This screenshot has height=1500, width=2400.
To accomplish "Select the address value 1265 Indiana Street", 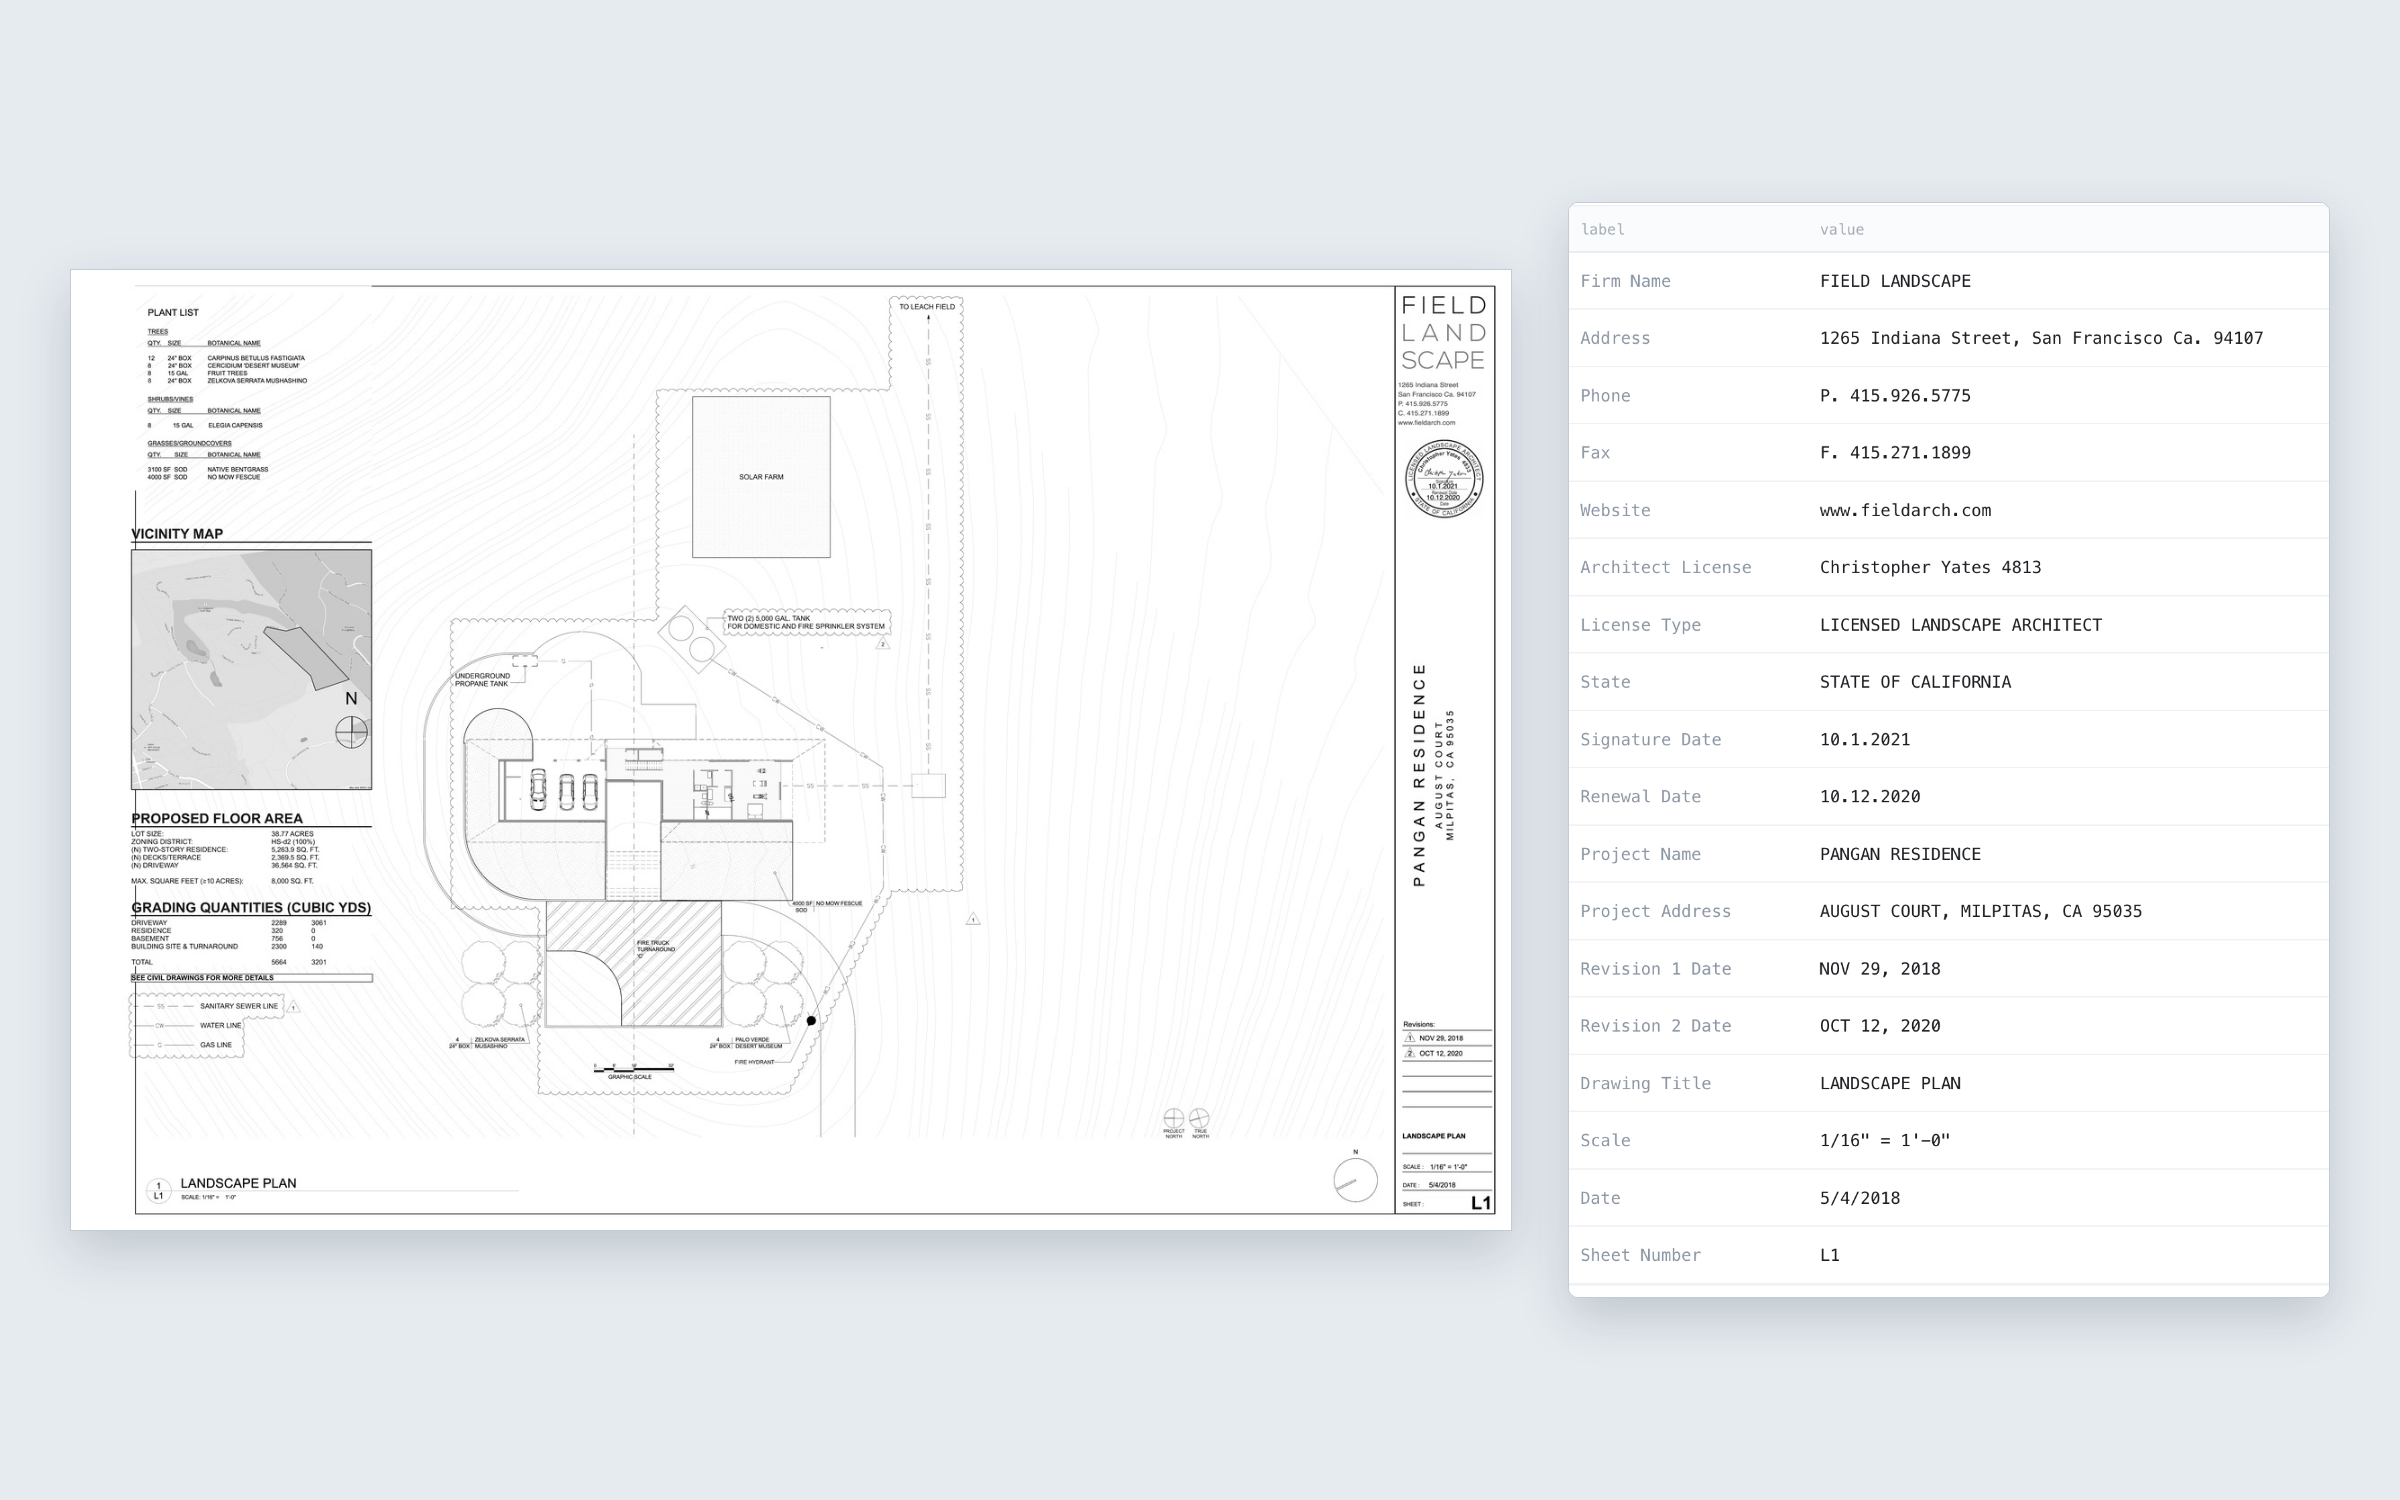I will (x=2041, y=338).
